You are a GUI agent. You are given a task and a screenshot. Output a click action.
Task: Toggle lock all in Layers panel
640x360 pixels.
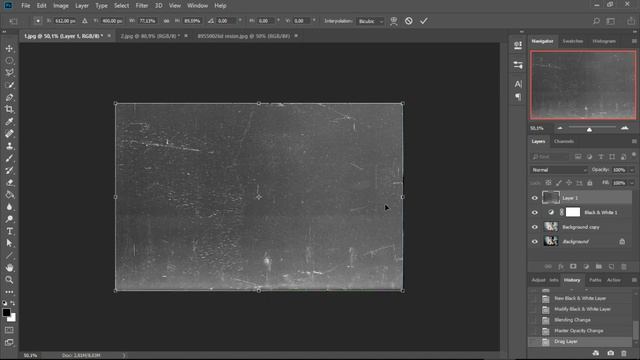[590, 183]
